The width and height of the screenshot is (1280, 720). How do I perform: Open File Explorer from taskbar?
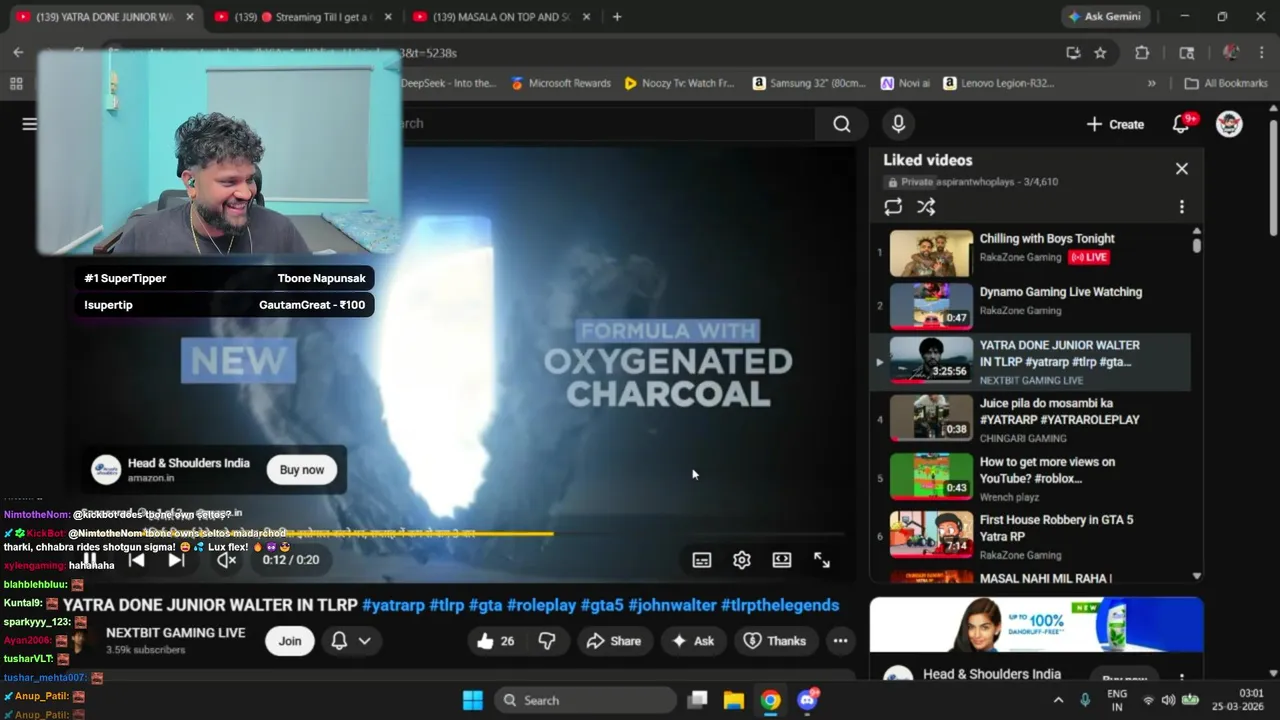point(734,700)
